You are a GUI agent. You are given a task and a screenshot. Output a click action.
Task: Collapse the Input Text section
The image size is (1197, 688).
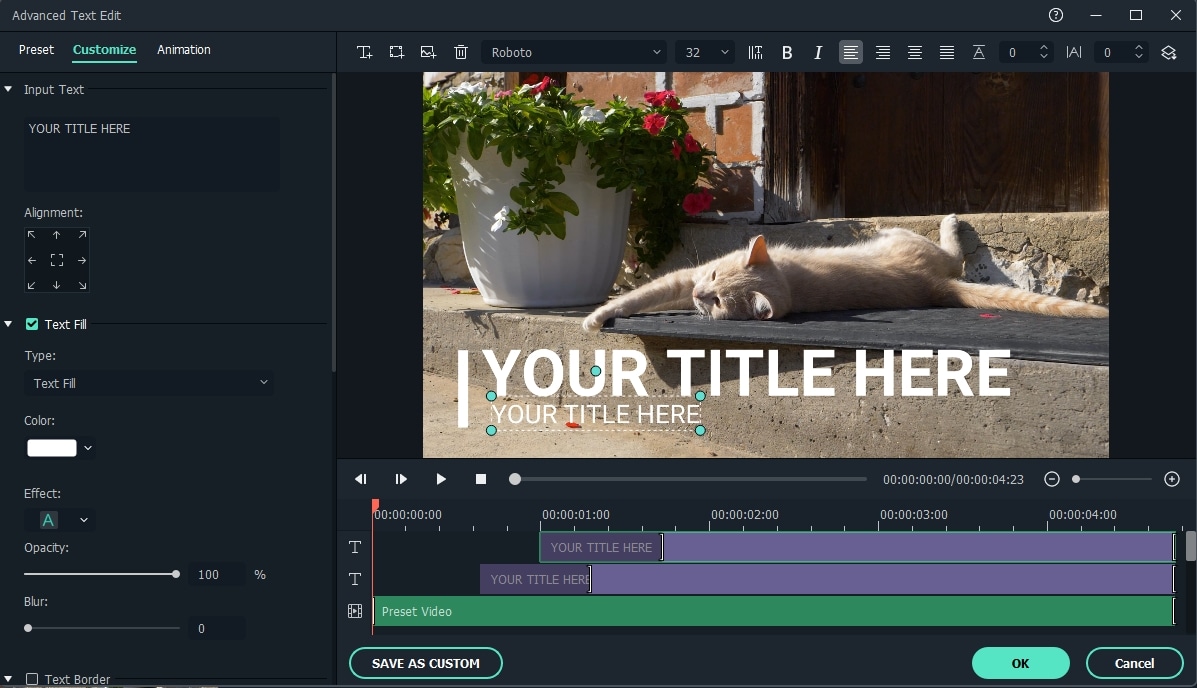[8, 89]
